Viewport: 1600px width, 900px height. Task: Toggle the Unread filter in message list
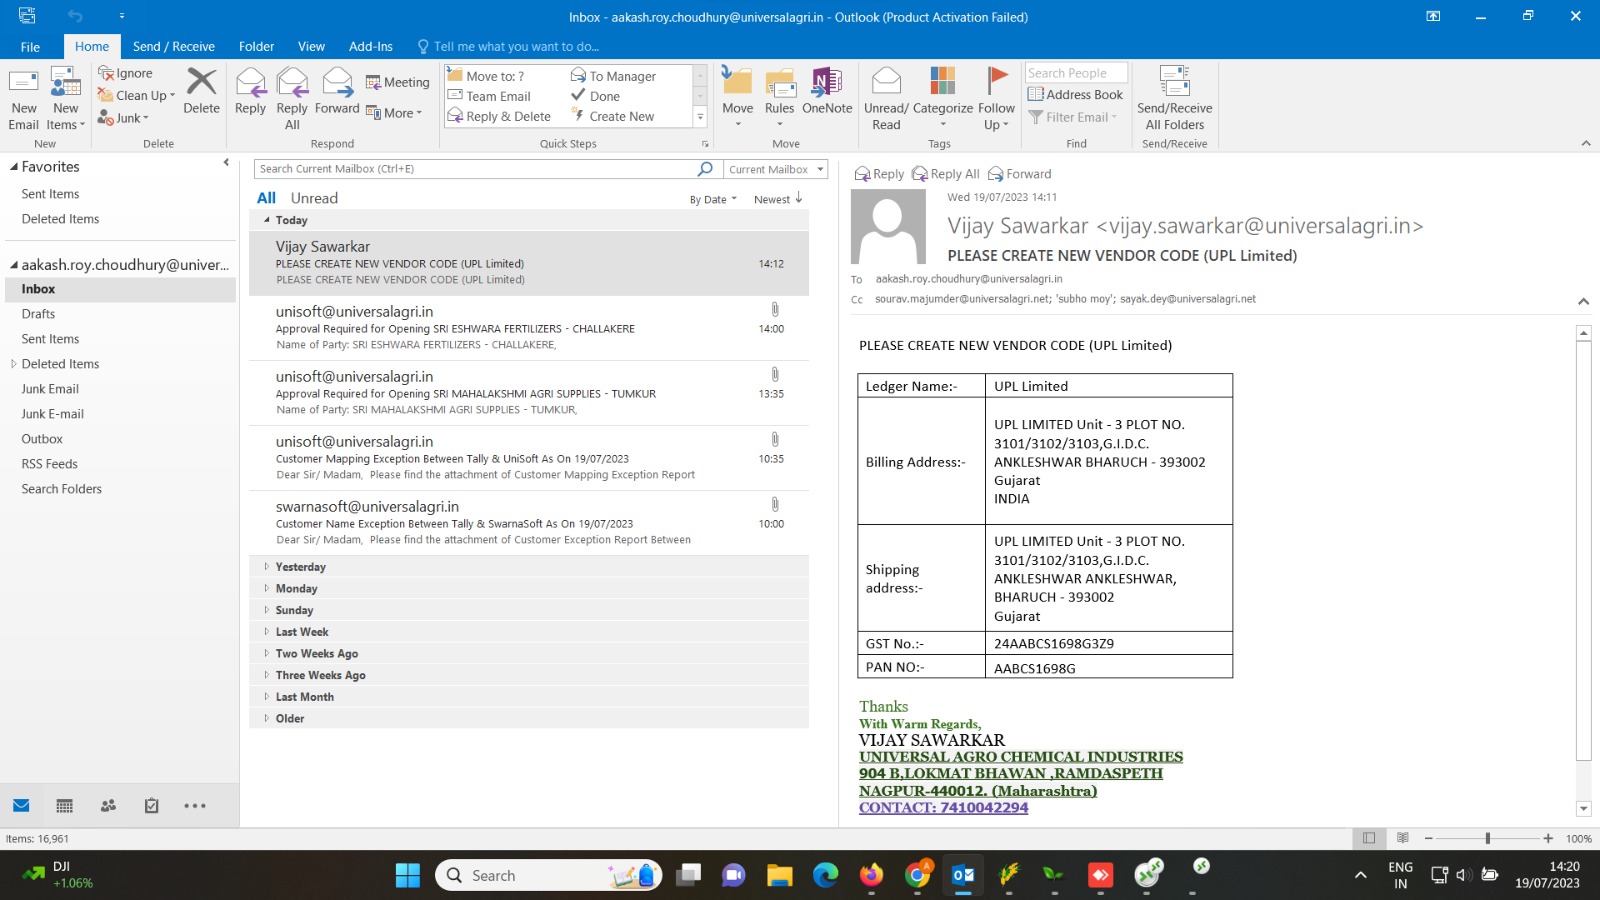(x=314, y=198)
